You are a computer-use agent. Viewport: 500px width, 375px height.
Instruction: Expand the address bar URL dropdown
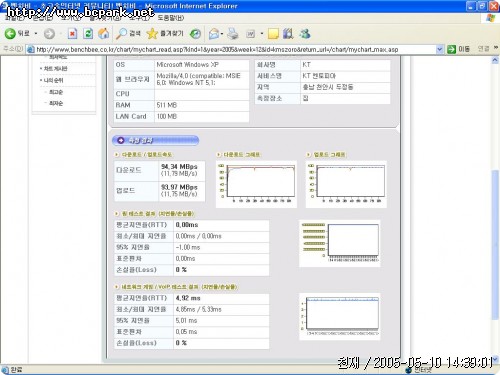[x=440, y=49]
